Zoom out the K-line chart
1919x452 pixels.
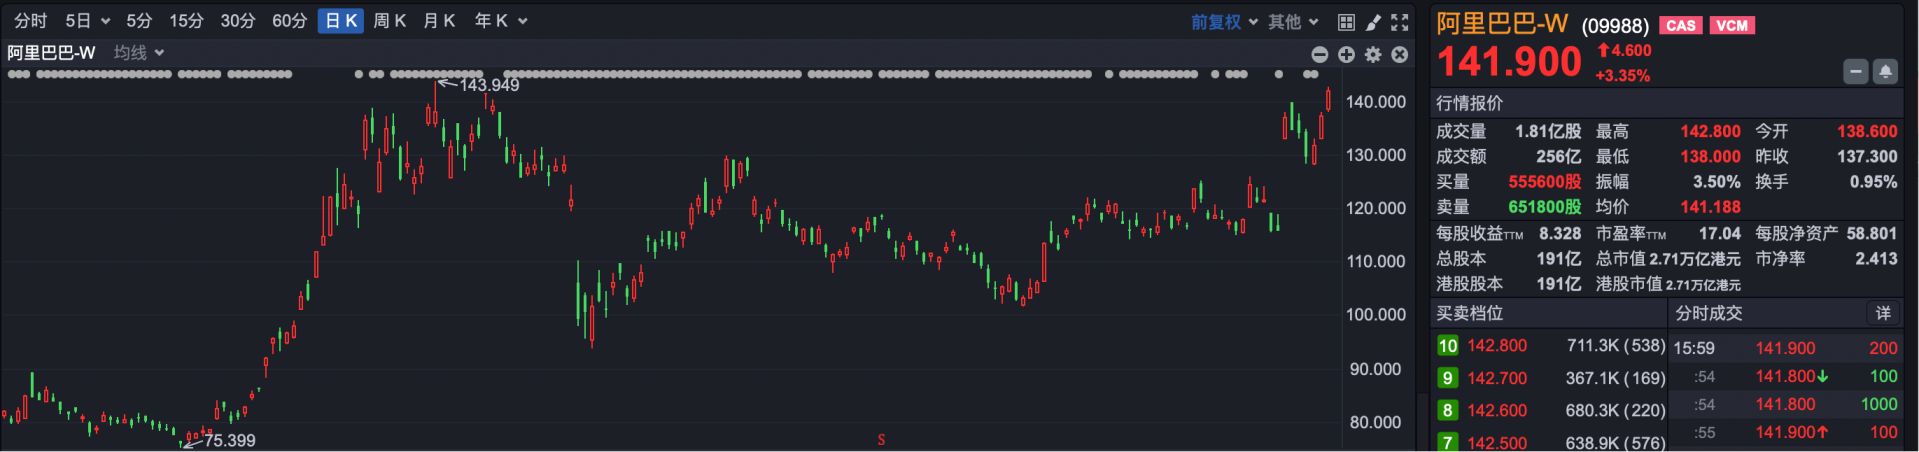click(x=1320, y=55)
